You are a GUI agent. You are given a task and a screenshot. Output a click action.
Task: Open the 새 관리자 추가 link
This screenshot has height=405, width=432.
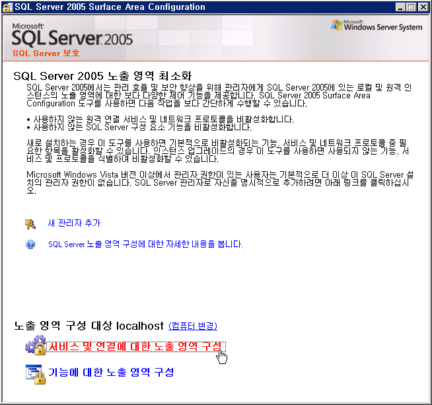click(74, 223)
